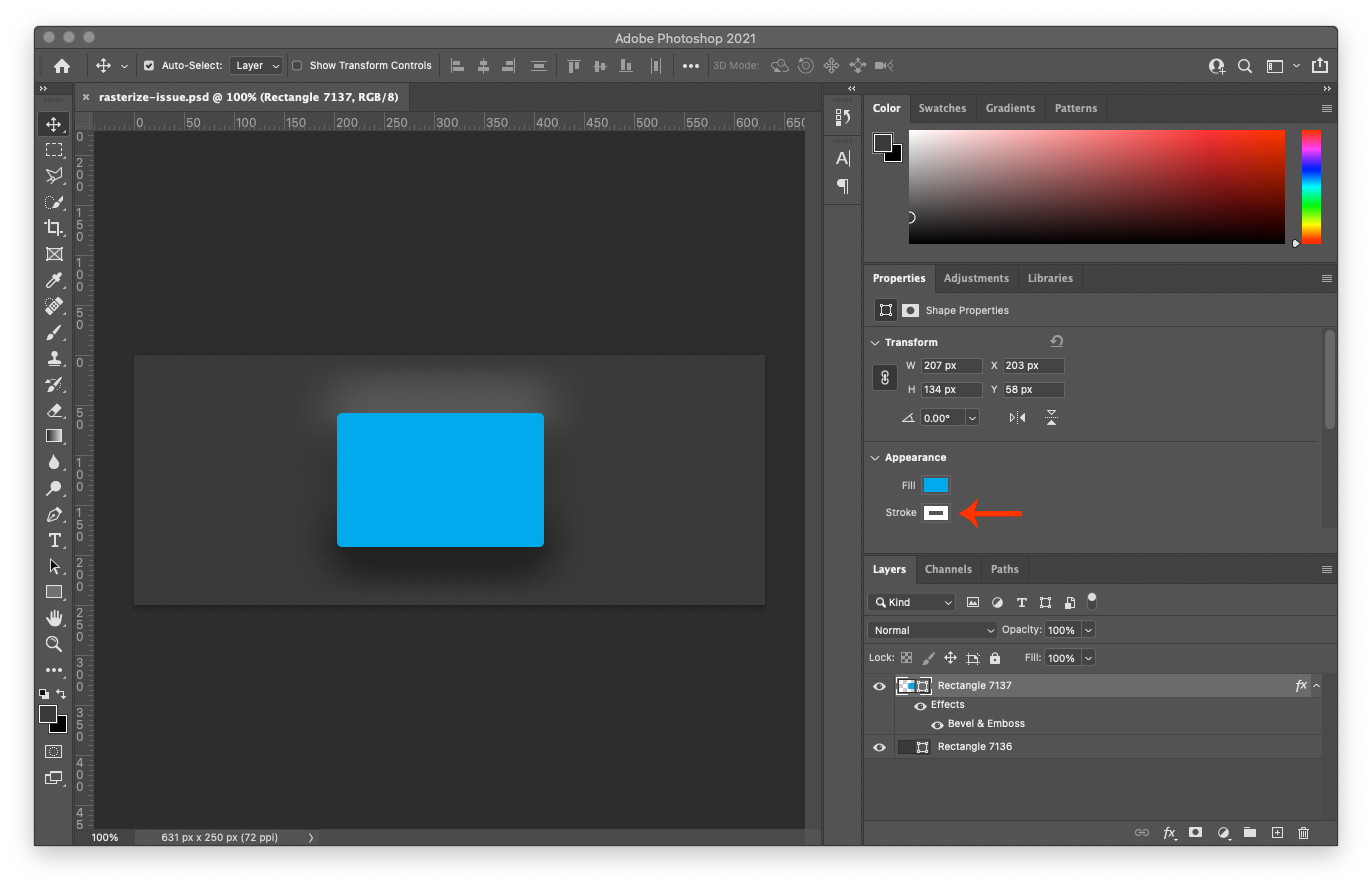Toggle the width-height link constraint

point(884,378)
